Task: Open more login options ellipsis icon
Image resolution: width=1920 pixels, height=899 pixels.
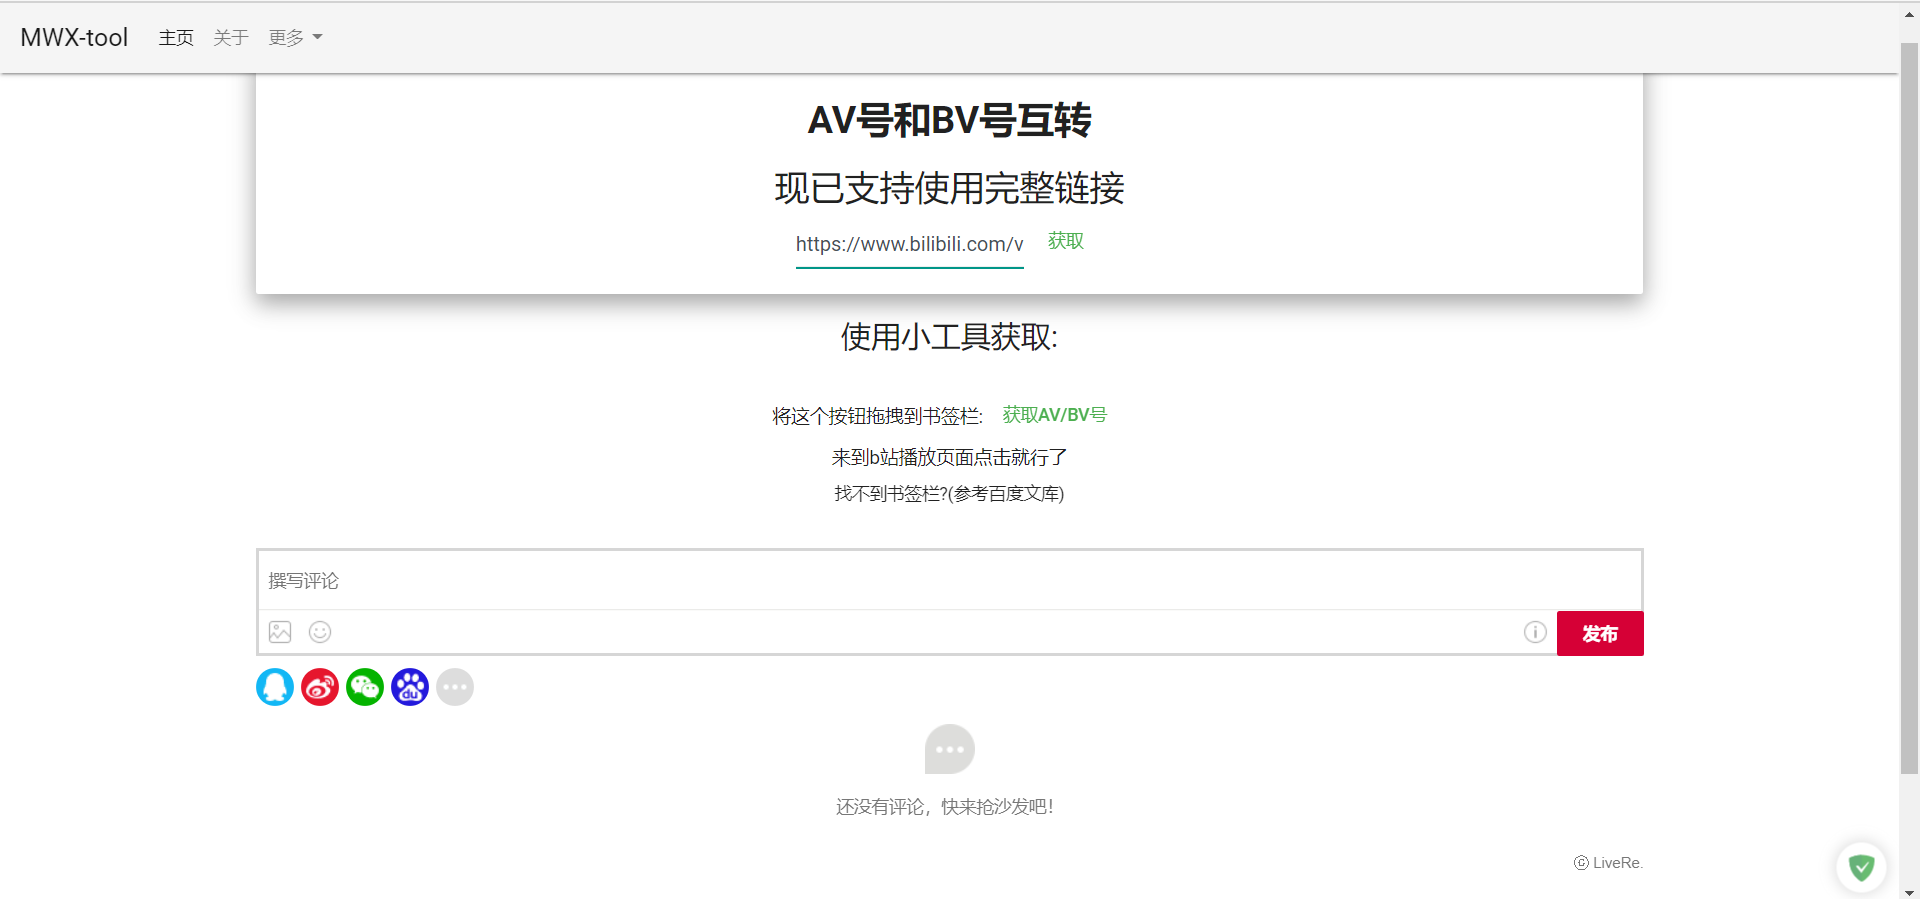Action: [455, 687]
